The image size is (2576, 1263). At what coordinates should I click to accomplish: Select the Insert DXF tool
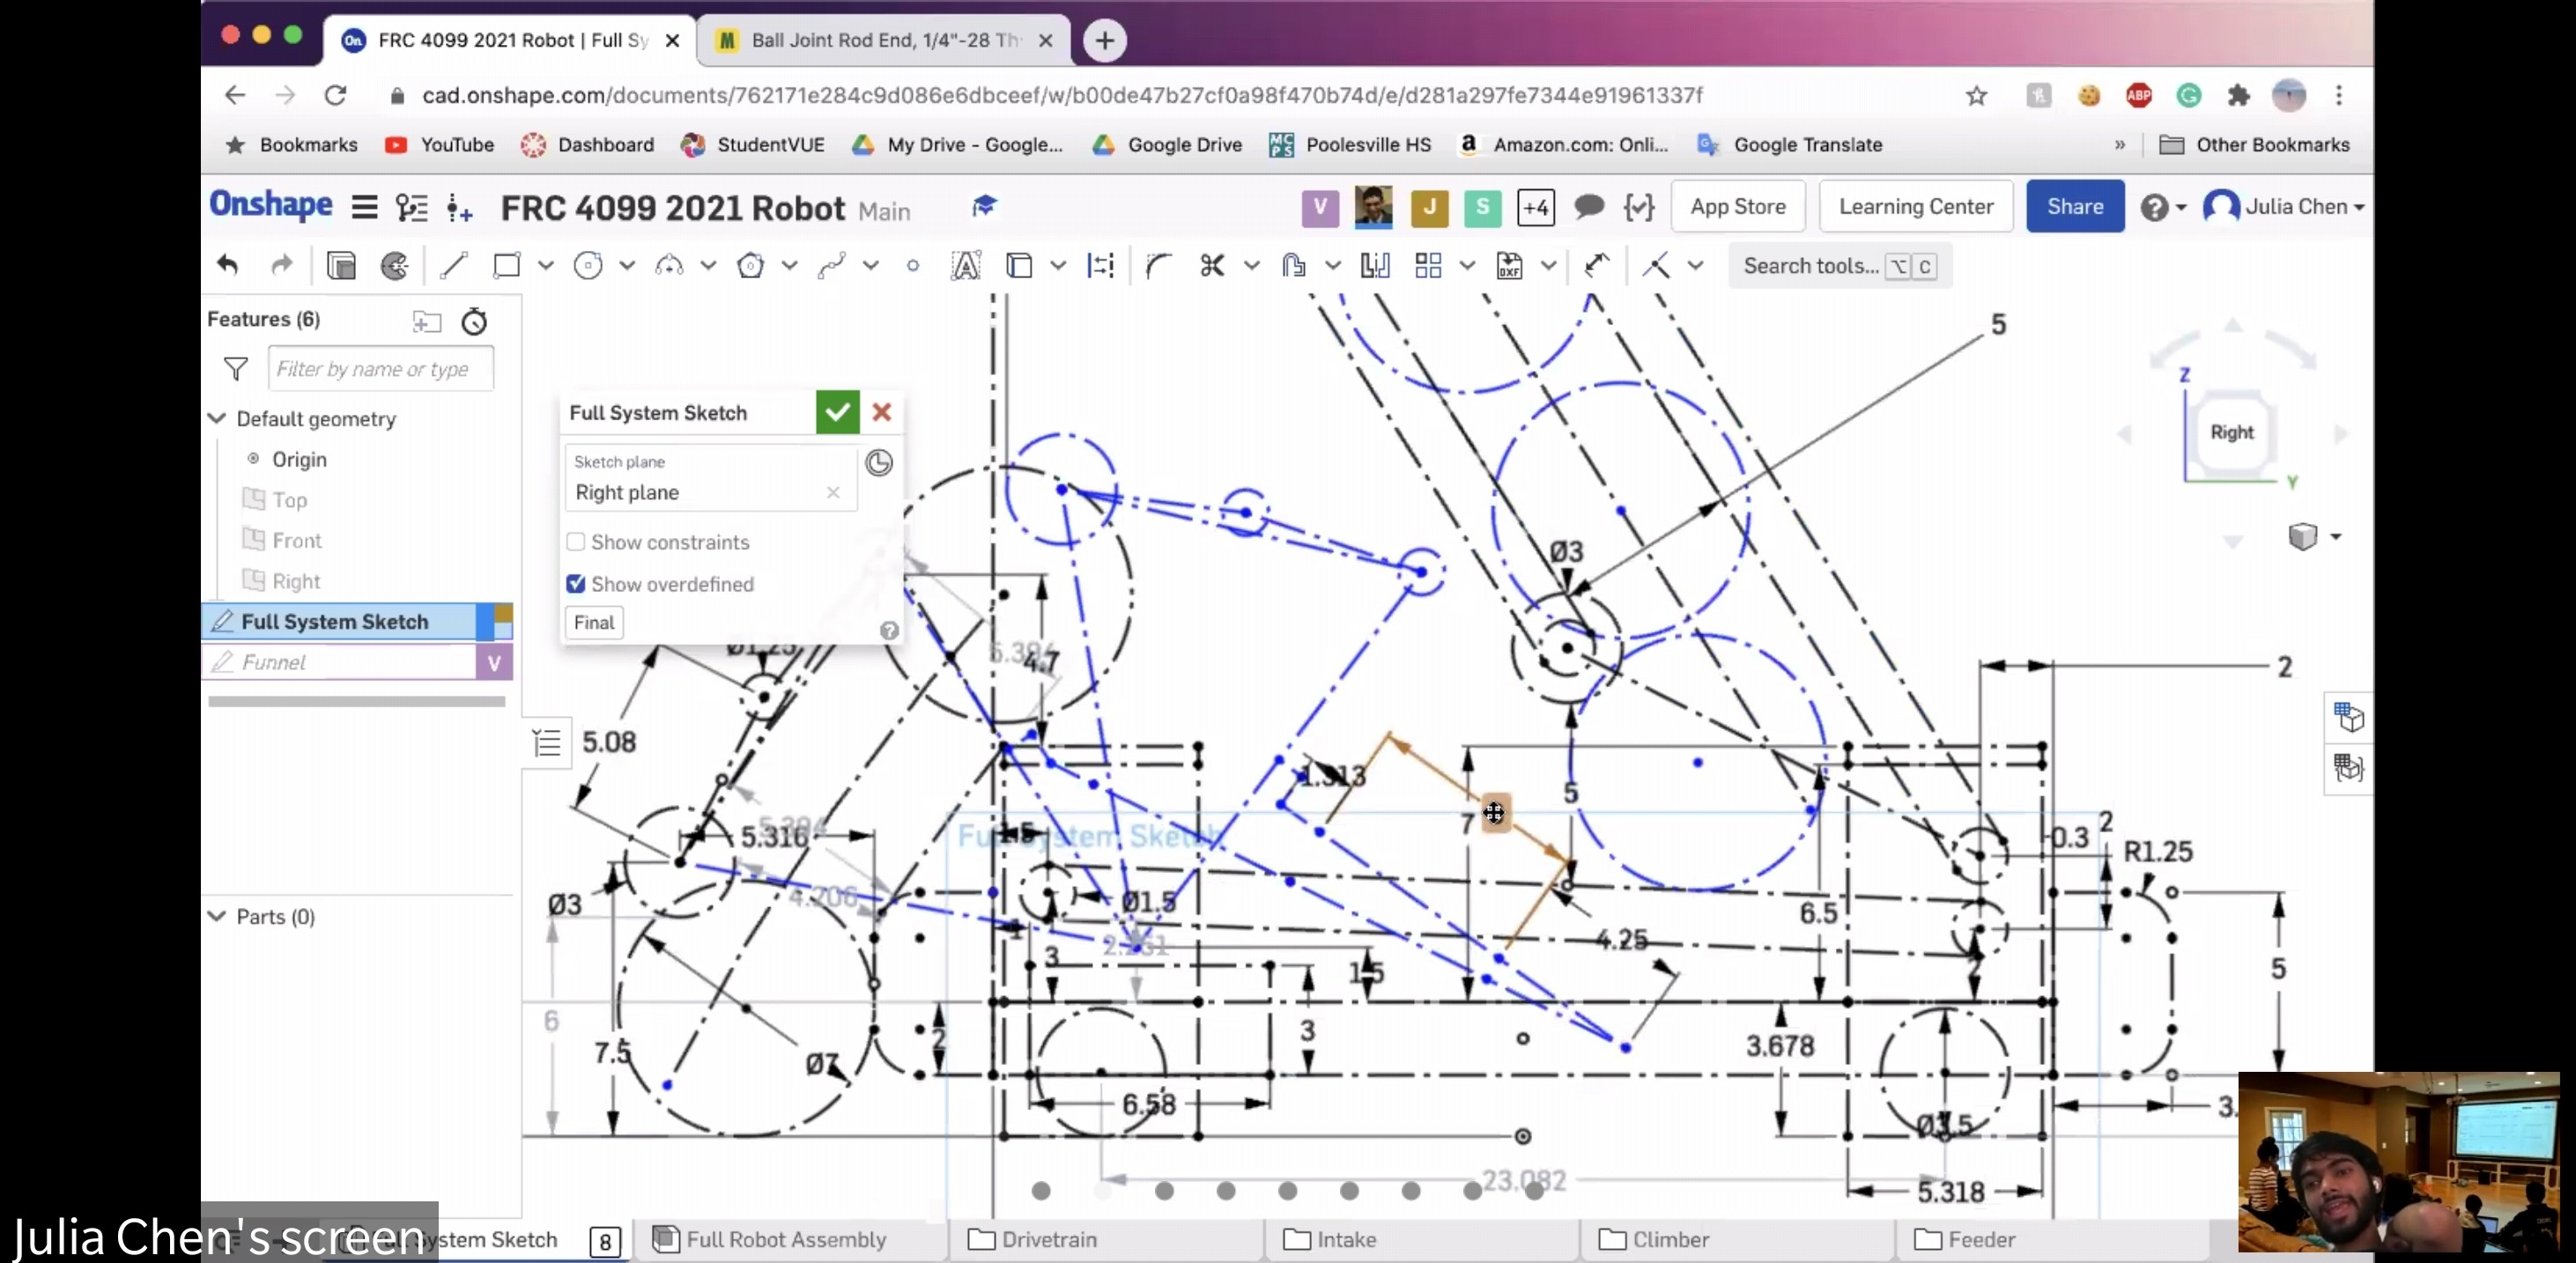tap(1509, 265)
